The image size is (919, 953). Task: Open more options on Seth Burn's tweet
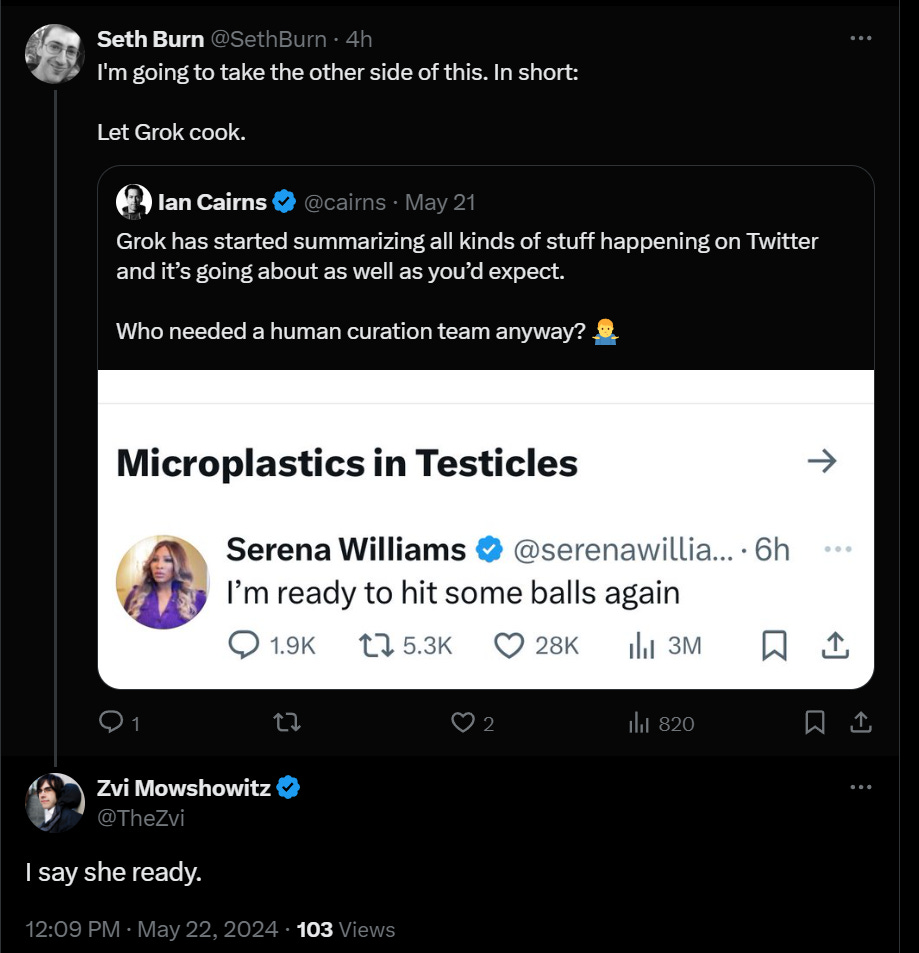tap(860, 38)
